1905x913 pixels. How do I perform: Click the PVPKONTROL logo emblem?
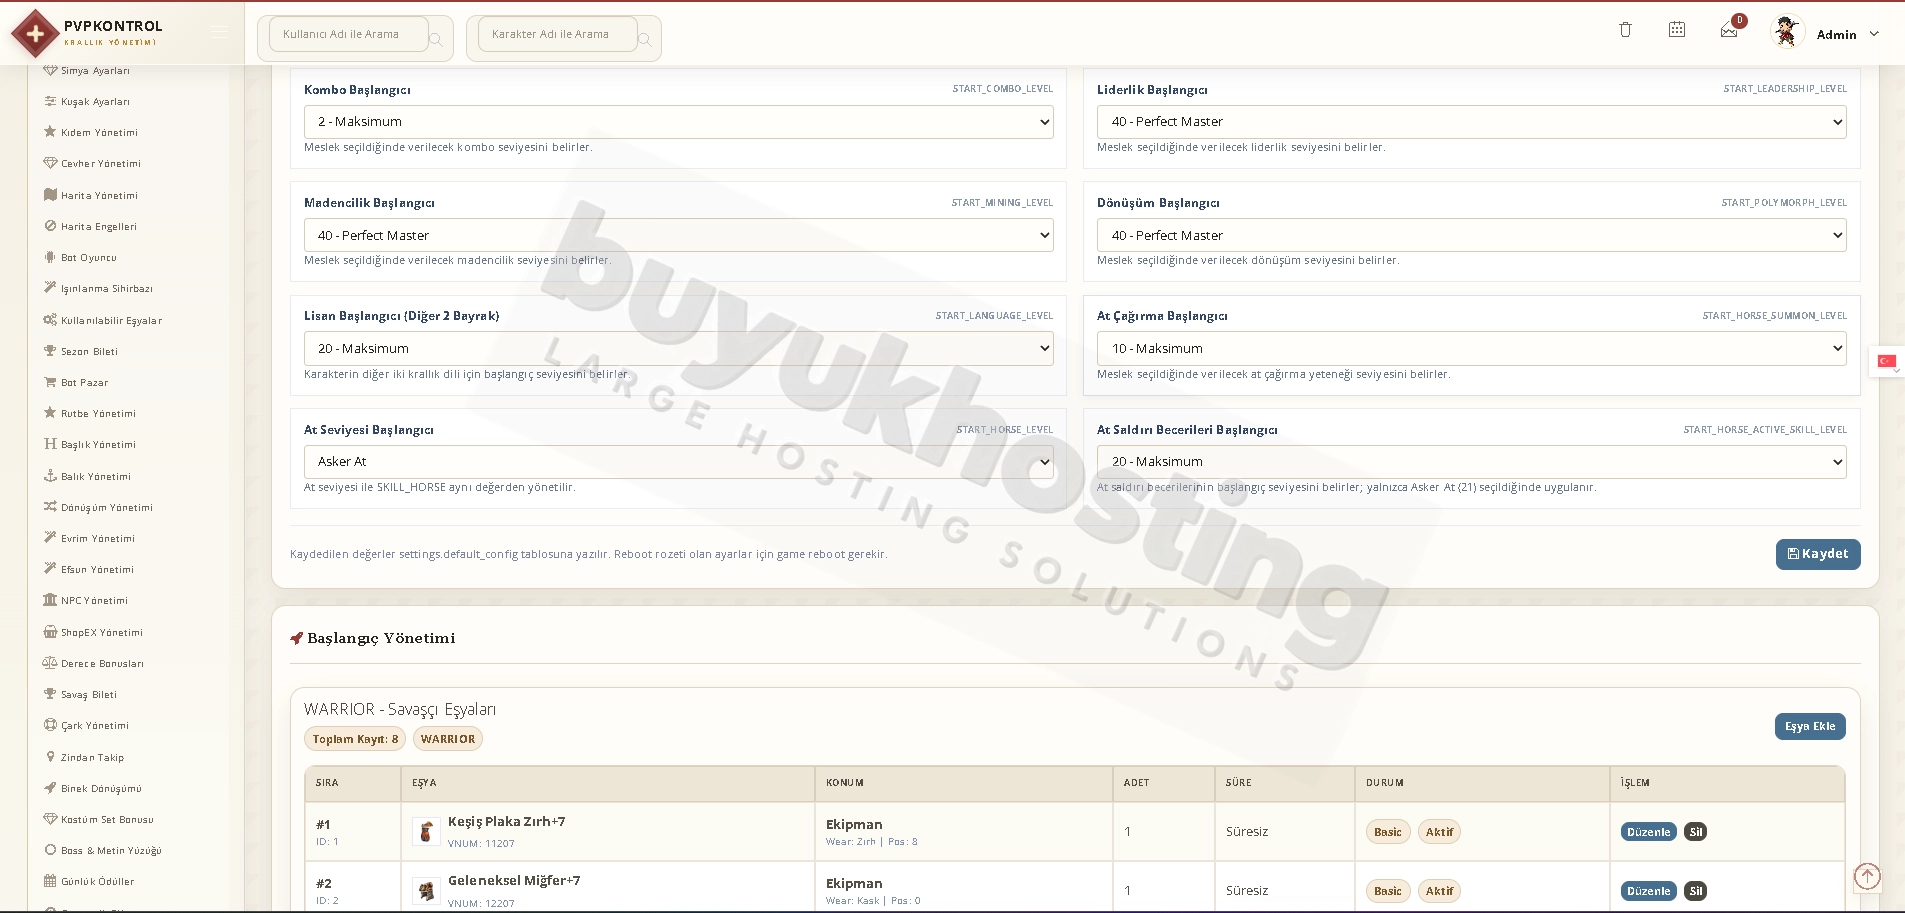click(x=35, y=34)
